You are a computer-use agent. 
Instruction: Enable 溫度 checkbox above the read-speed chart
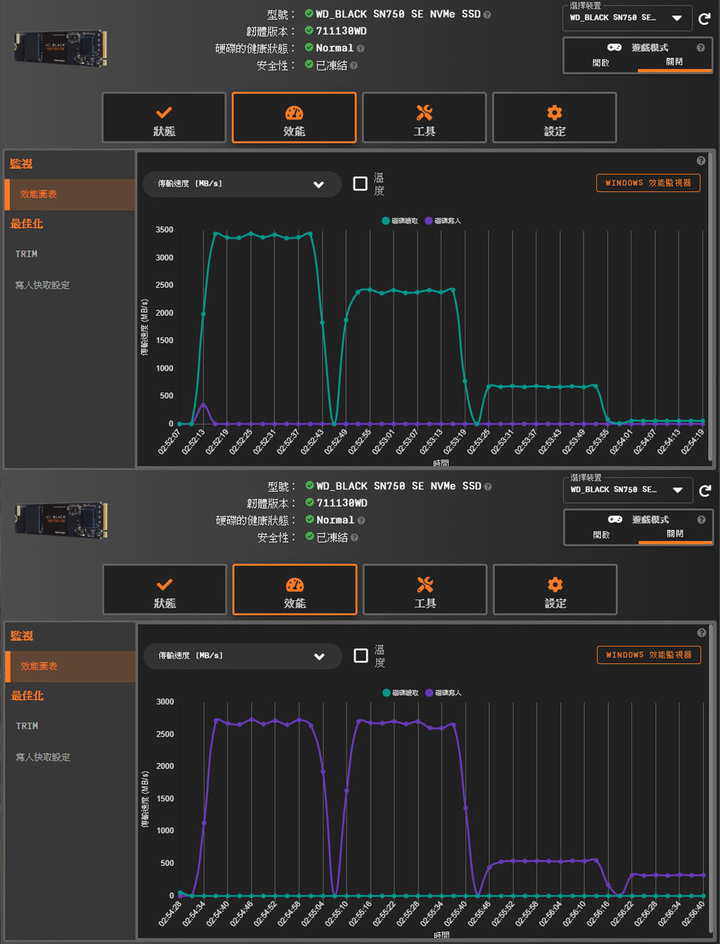pos(360,184)
